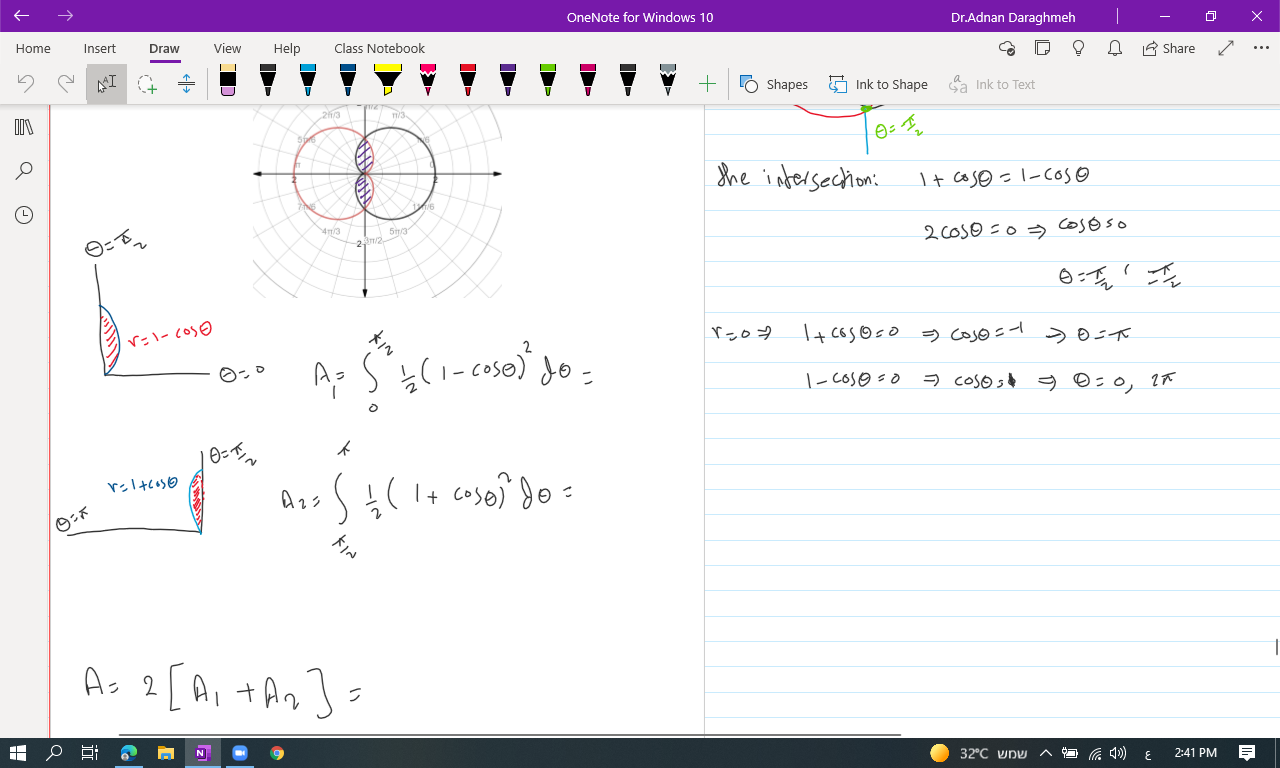Select the Lasso Select tool
Viewport: 1280px width, 768px height.
147,84
